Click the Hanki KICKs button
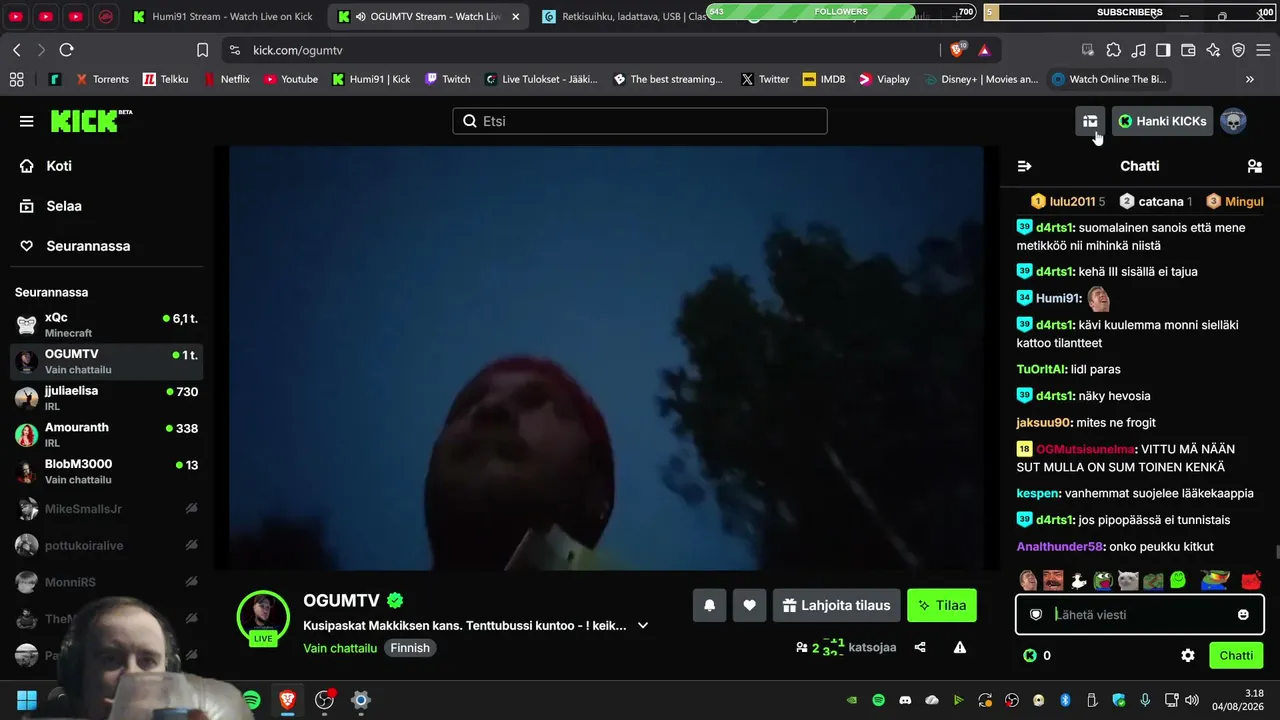The image size is (1280, 720). tap(1162, 121)
